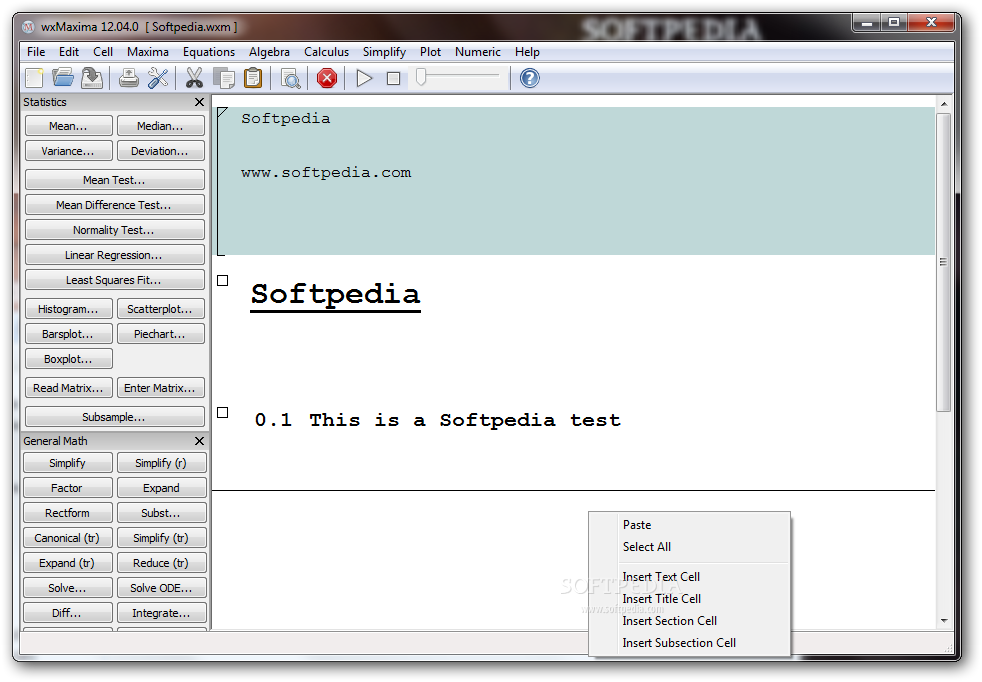The image size is (982, 682).
Task: Click the Piechart... button
Action: tap(161, 334)
